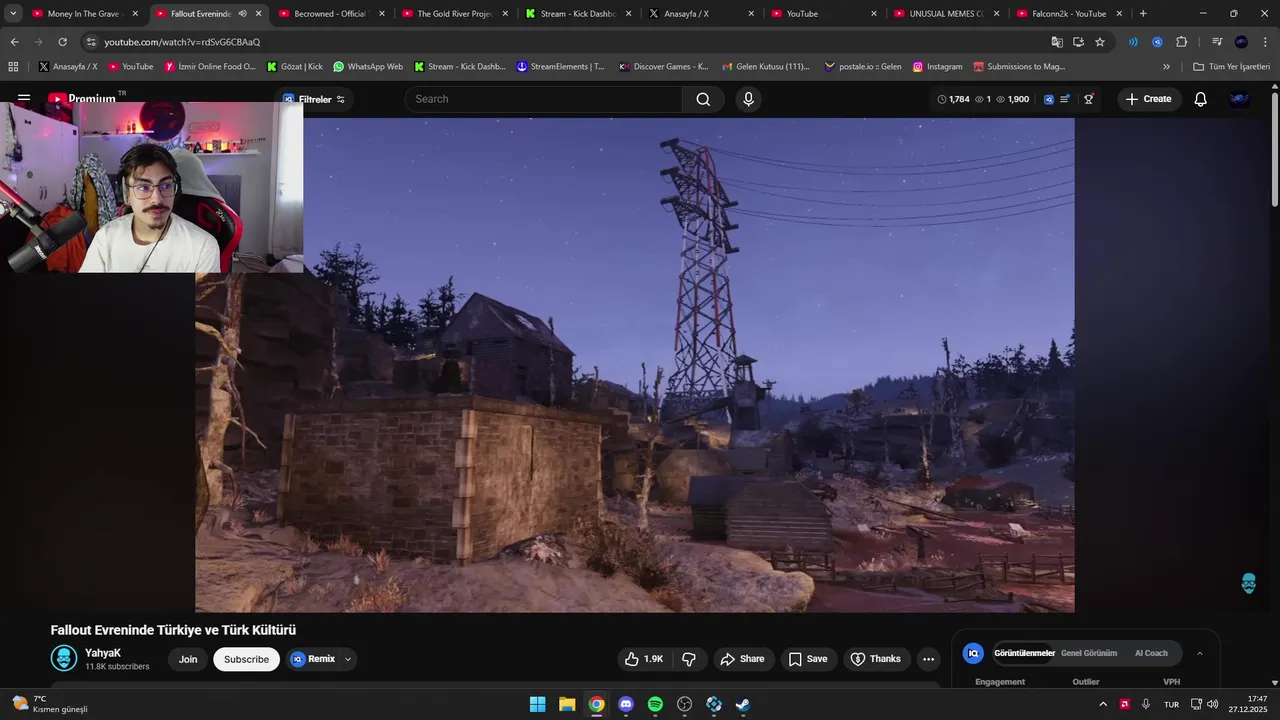Switch to The Gold River Project tab

(454, 14)
